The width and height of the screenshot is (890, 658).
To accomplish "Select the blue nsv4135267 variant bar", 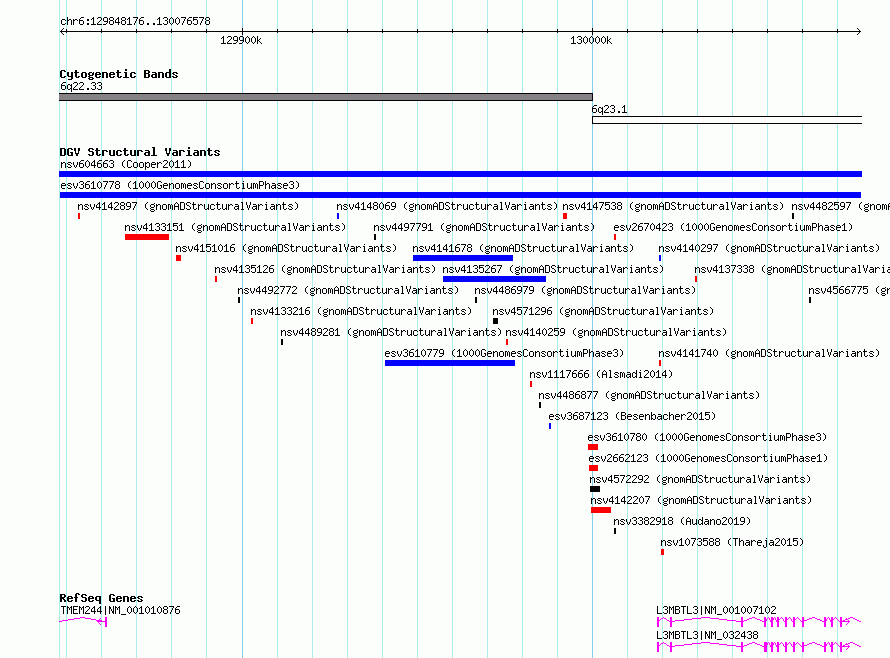I will coord(494,279).
